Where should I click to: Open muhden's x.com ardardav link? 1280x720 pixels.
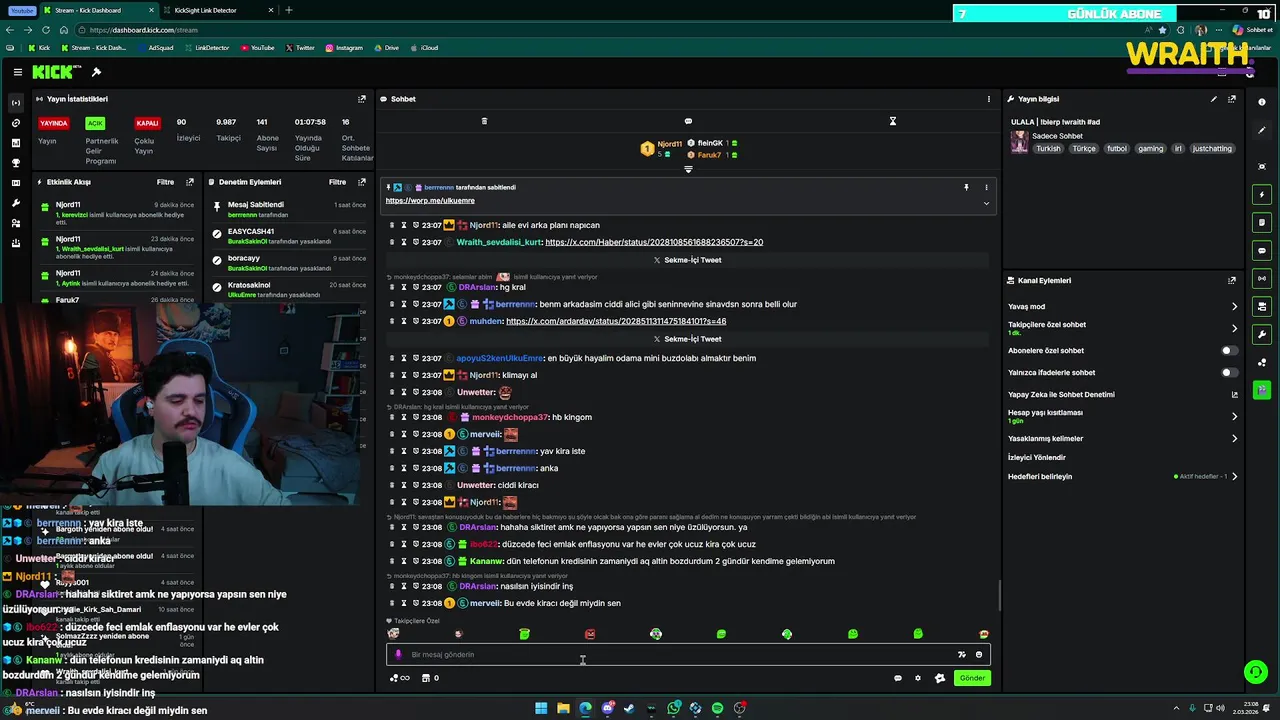click(616, 321)
